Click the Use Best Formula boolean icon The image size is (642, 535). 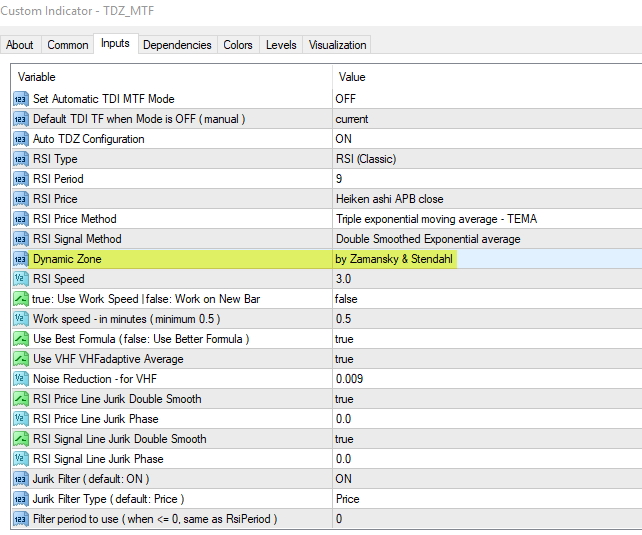tap(21, 339)
